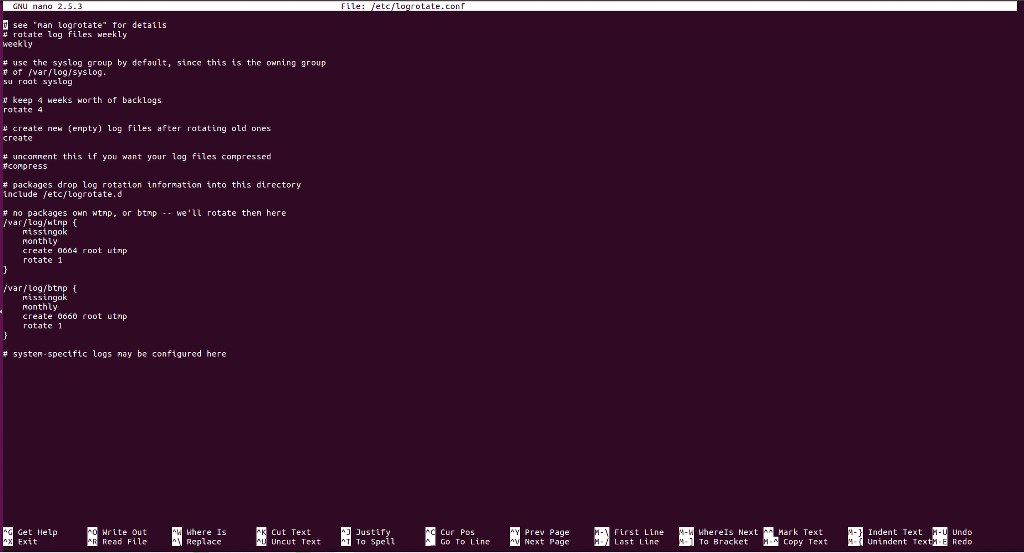This screenshot has width=1024, height=553.
Task: Click the WhereIs Next shortcut label
Action: 728,532
